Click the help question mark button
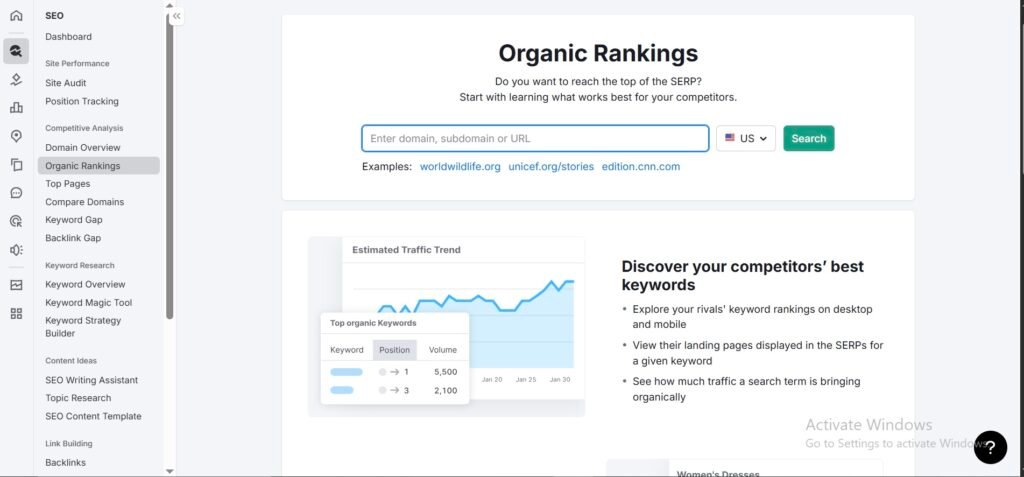Viewport: 1024px width, 477px height. [x=990, y=447]
